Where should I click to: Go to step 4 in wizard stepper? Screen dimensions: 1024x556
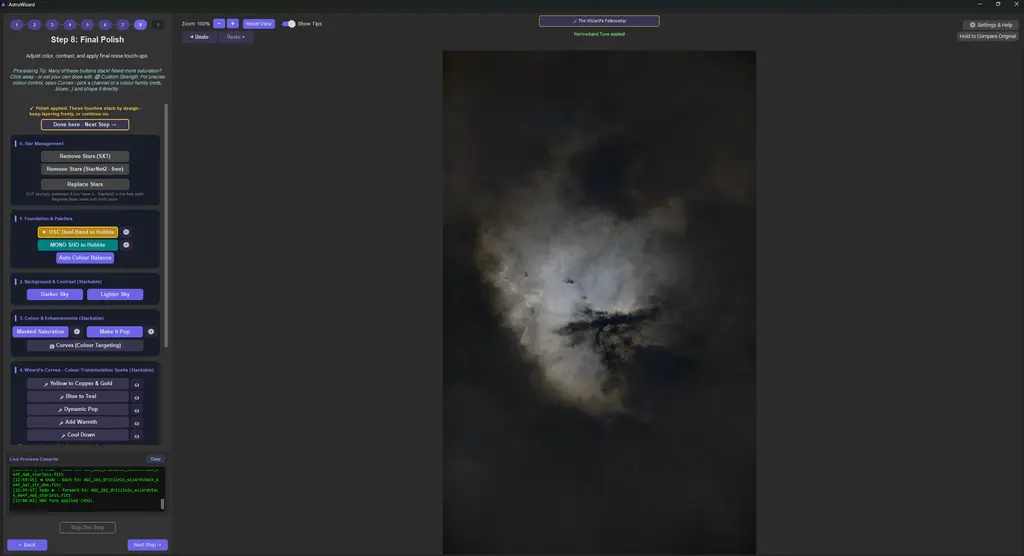pos(69,25)
